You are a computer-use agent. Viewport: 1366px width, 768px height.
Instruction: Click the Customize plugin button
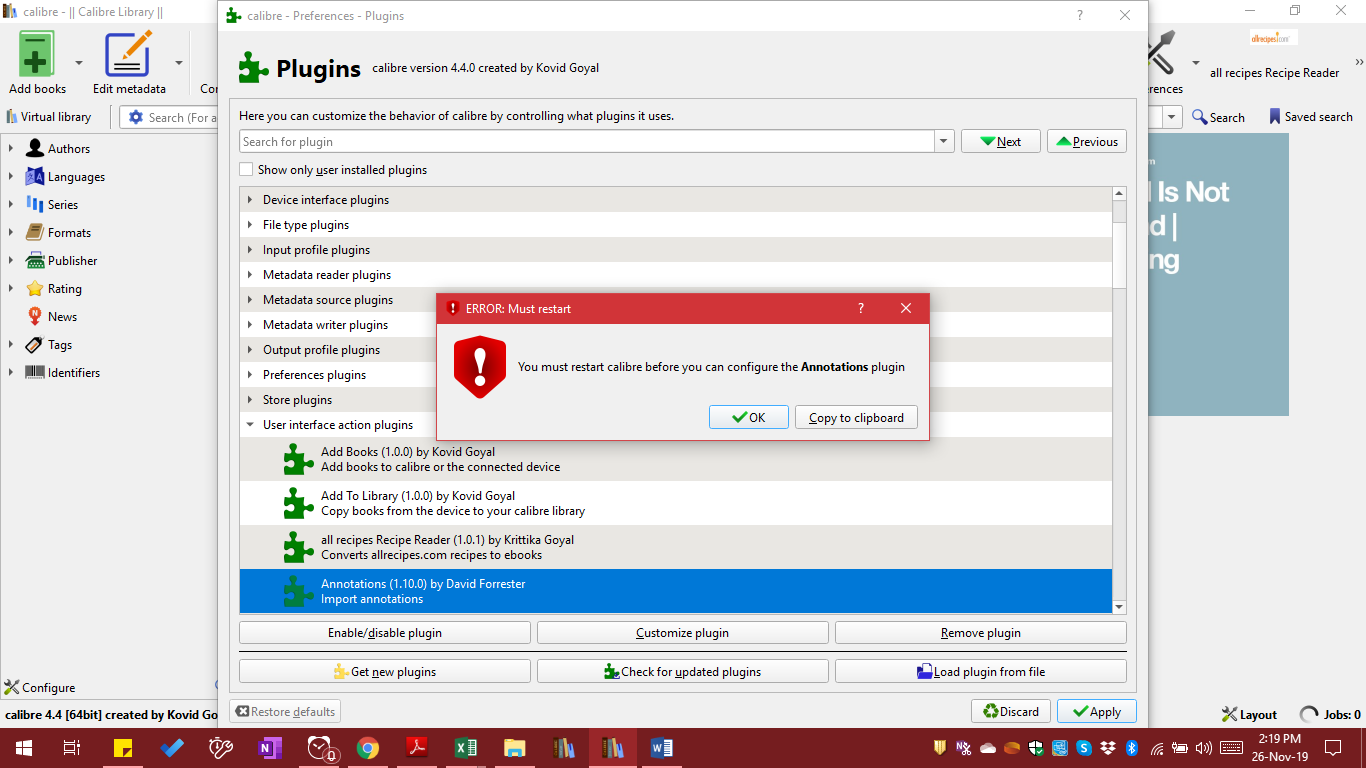tap(683, 633)
